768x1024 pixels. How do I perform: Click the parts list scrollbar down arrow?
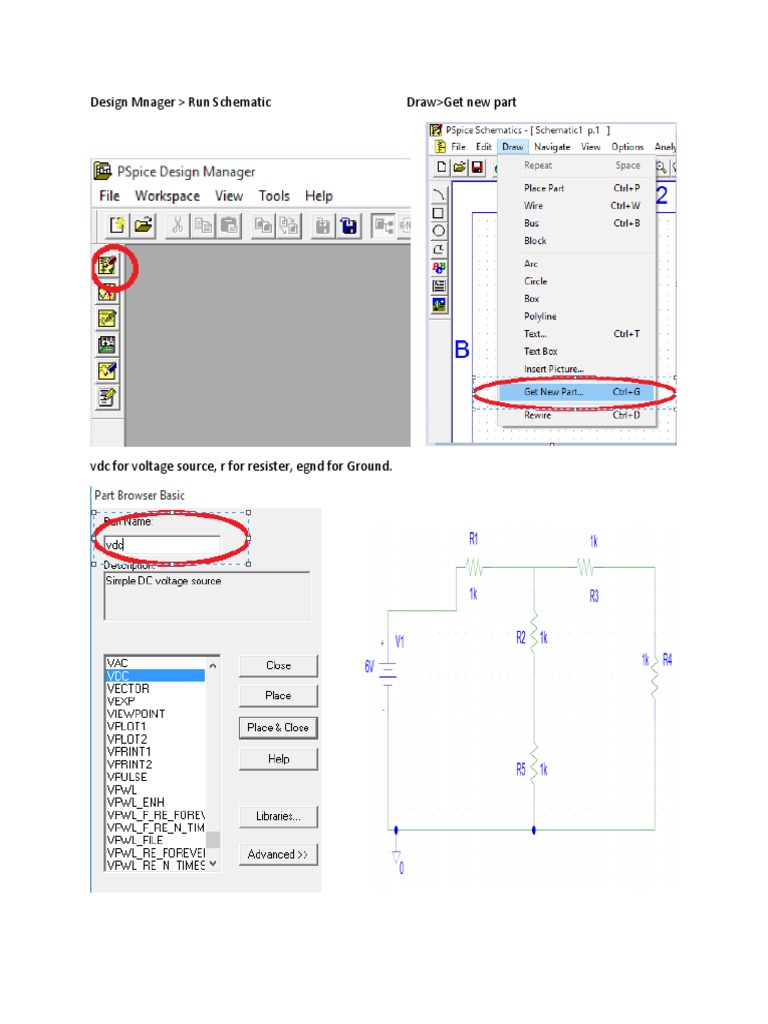(x=213, y=863)
